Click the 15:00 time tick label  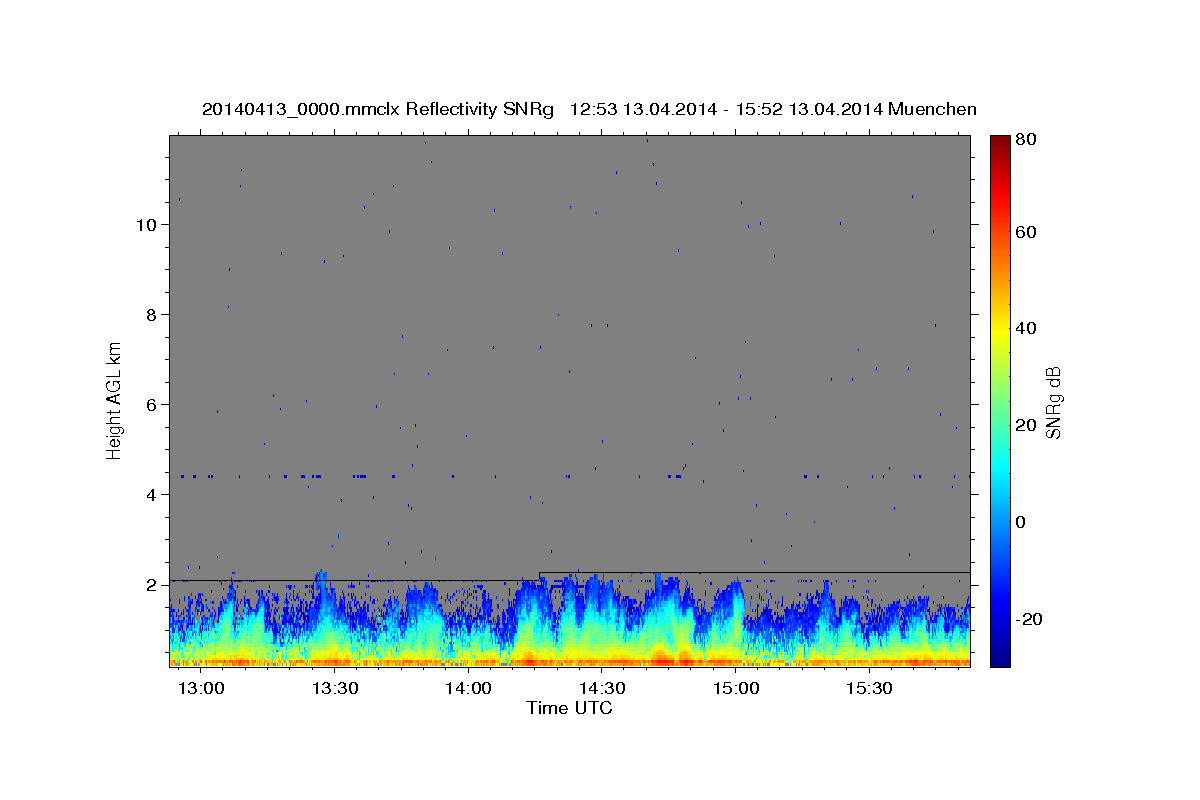pos(735,689)
